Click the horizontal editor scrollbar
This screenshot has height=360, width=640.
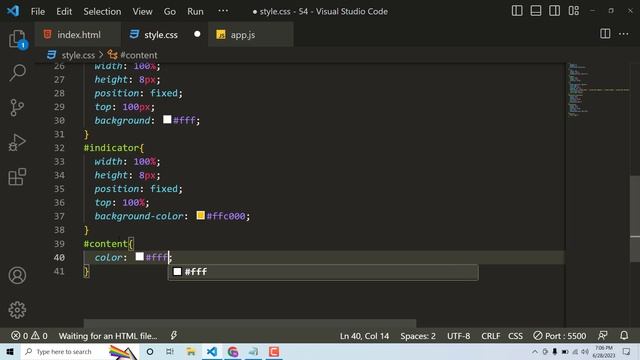point(250,323)
